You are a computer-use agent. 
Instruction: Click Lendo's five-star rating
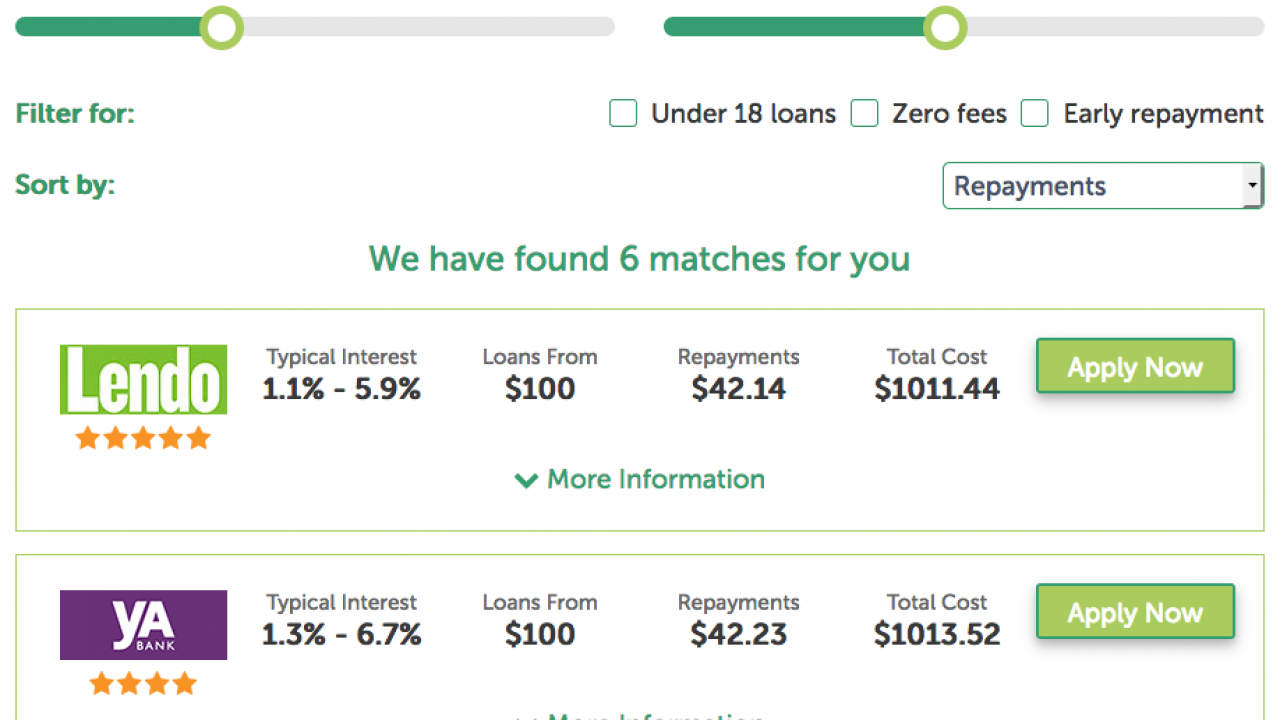143,438
